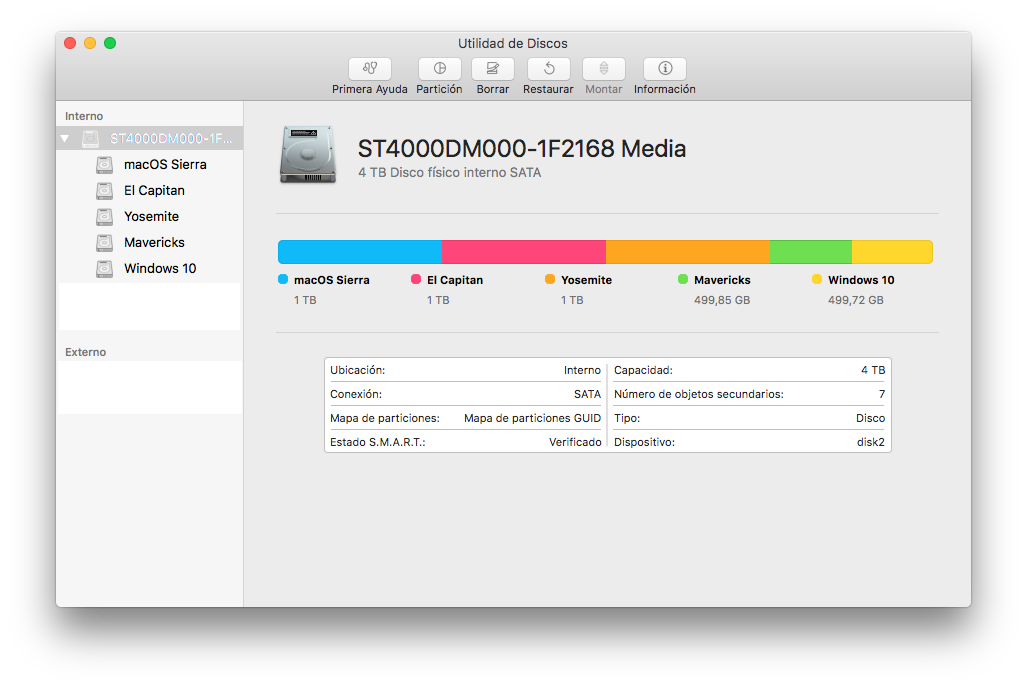Click the Mavericks volume disk icon

104,242
